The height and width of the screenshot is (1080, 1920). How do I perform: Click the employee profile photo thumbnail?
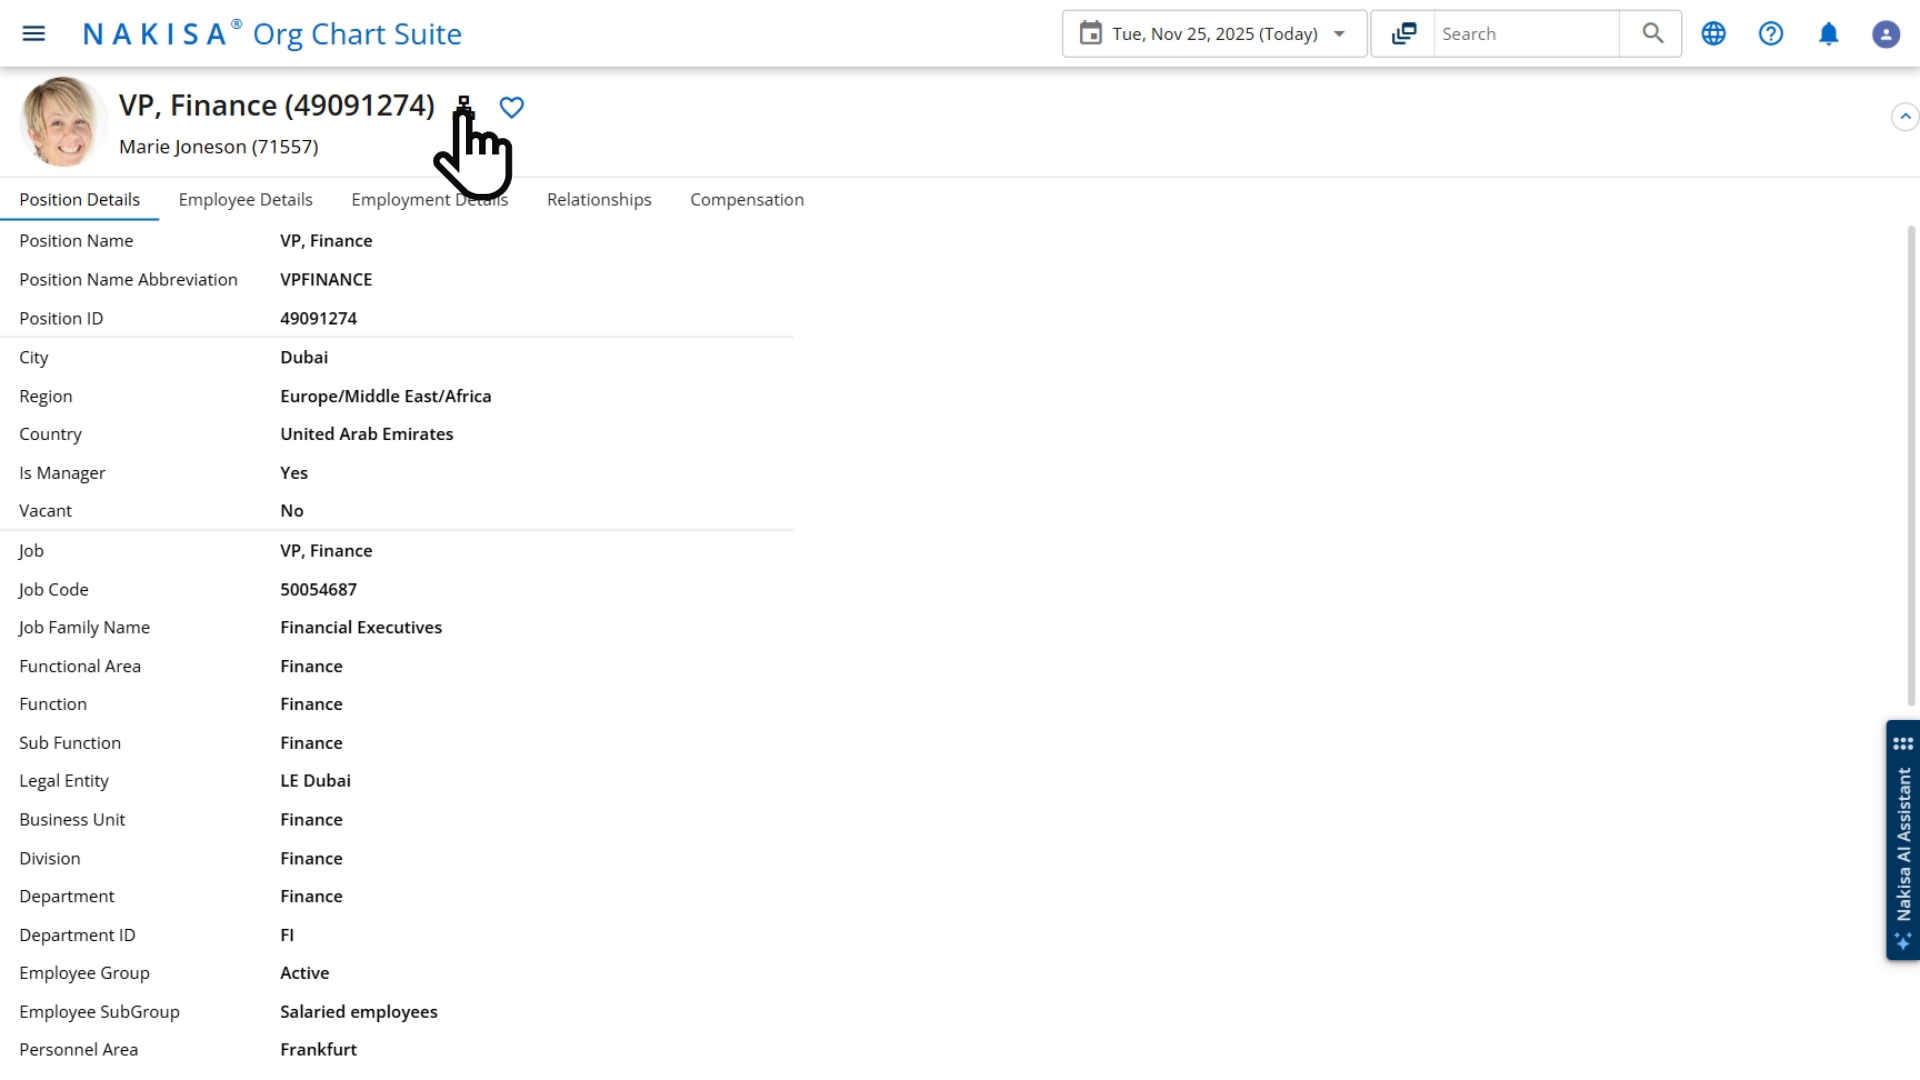(x=61, y=121)
